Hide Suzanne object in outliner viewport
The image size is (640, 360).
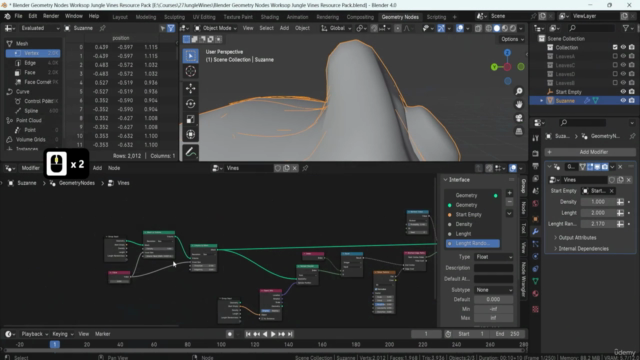click(623, 101)
